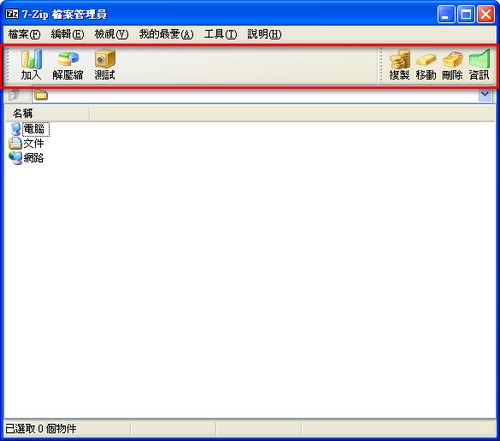The width and height of the screenshot is (500, 441).
Task: Open the 工具(T) menu
Action: (x=220, y=34)
